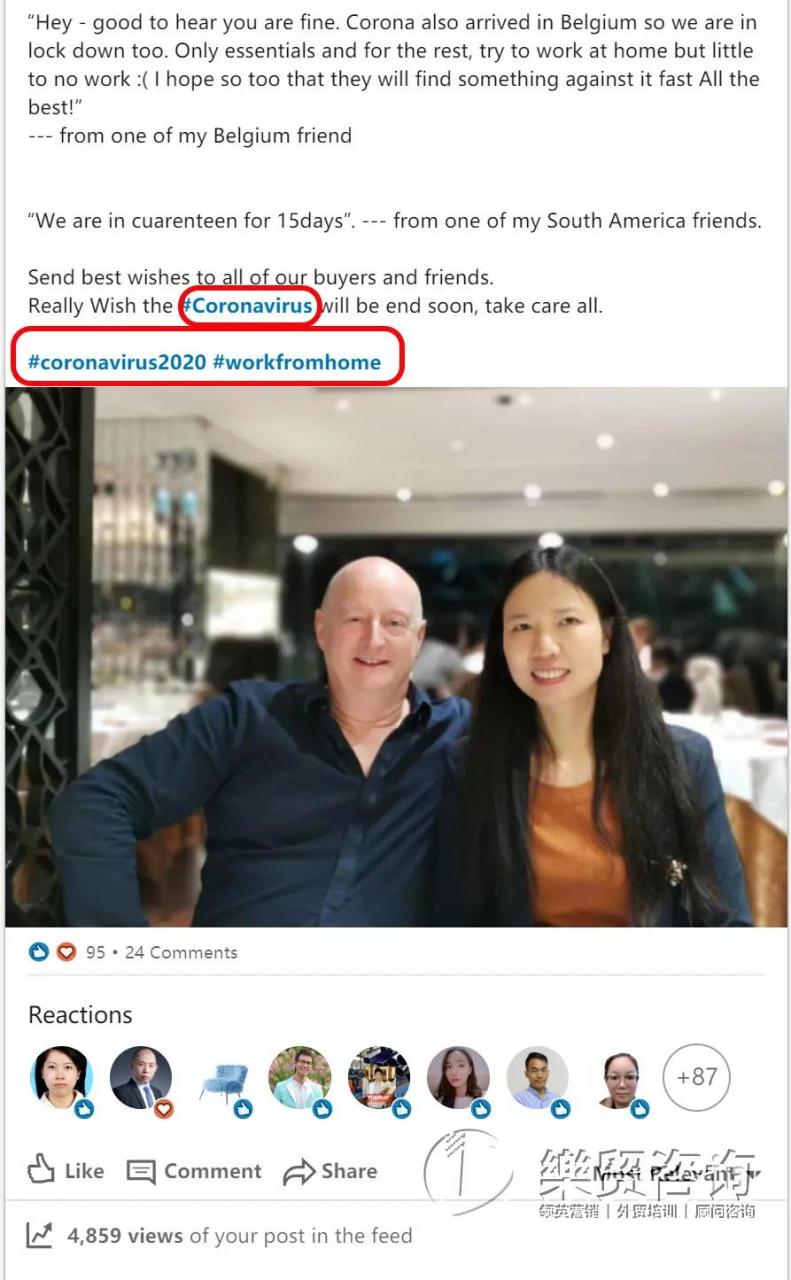Open the reactions count 95
The width and height of the screenshot is (791, 1280).
click(x=95, y=952)
